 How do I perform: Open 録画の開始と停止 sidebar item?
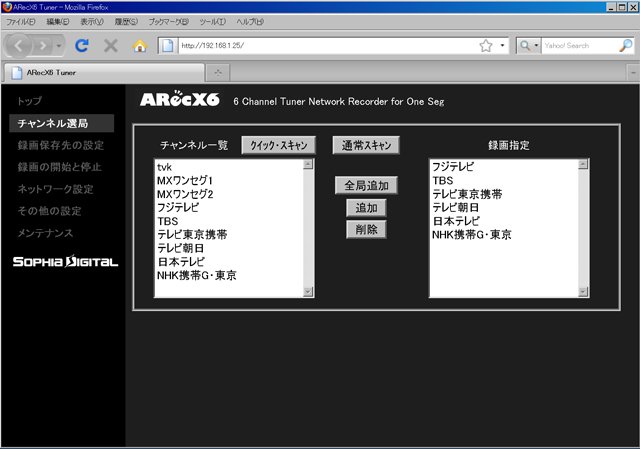(x=59, y=167)
